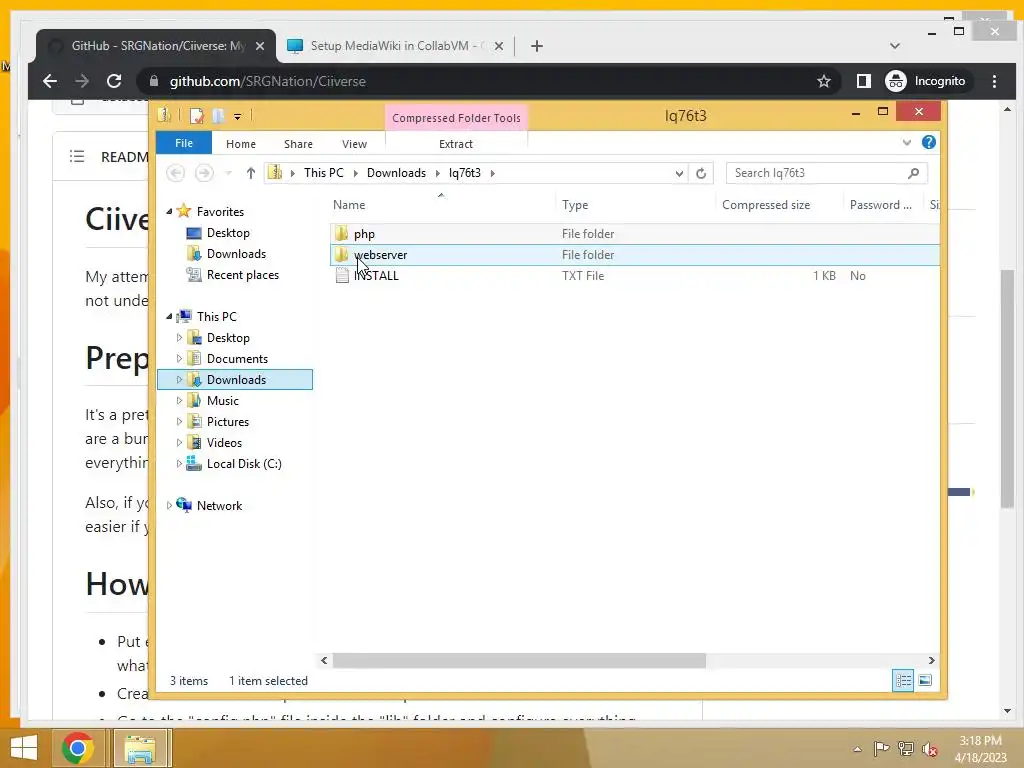
Task: Sort by the Name column header
Action: click(x=349, y=205)
